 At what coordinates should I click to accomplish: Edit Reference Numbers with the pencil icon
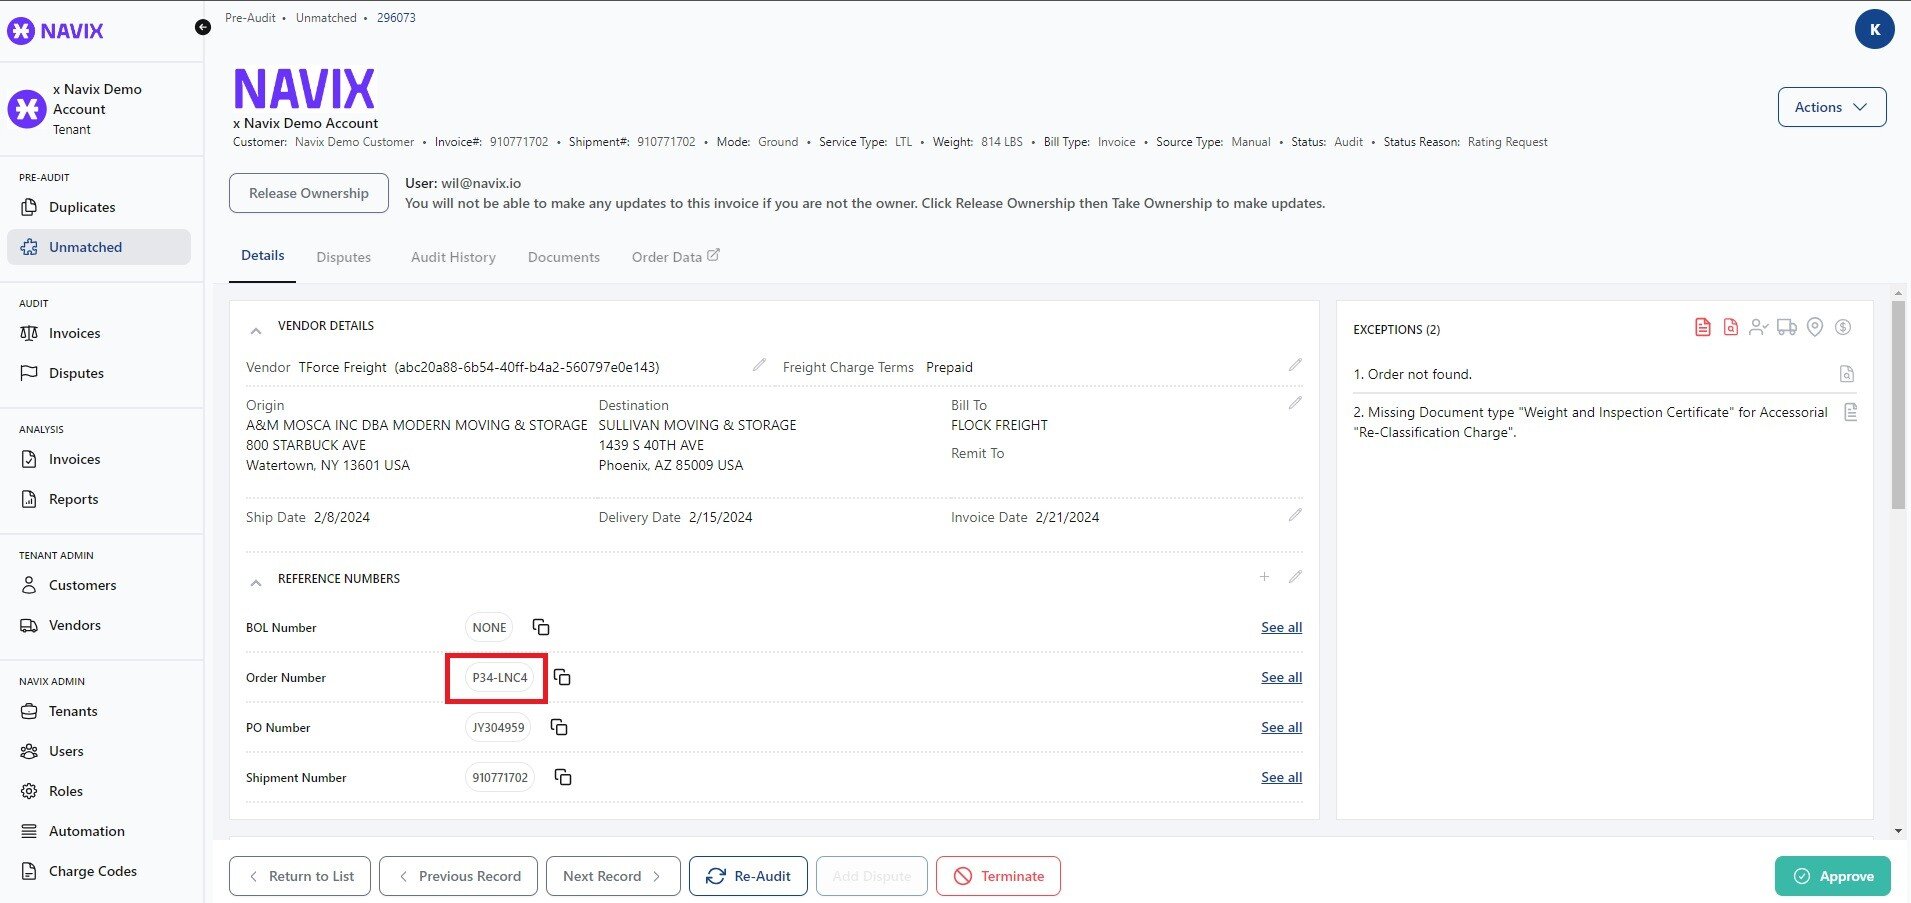[1295, 577]
